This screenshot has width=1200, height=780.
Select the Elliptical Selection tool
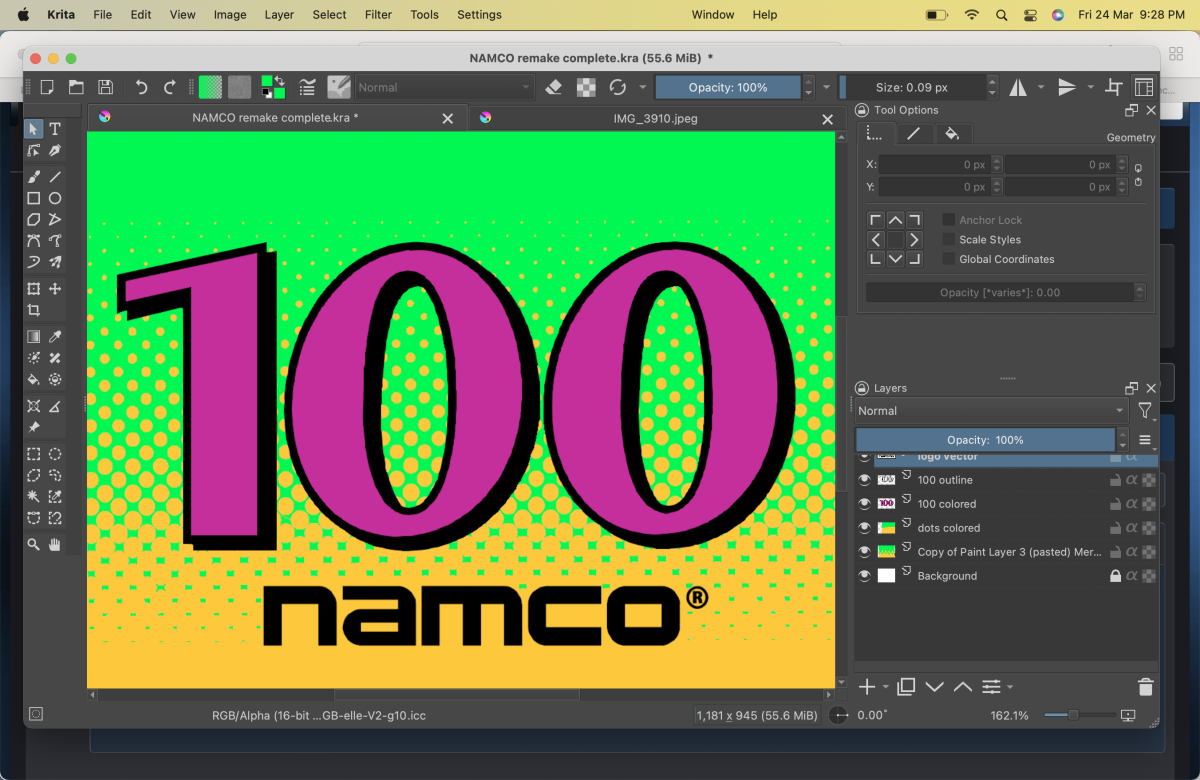click(55, 454)
